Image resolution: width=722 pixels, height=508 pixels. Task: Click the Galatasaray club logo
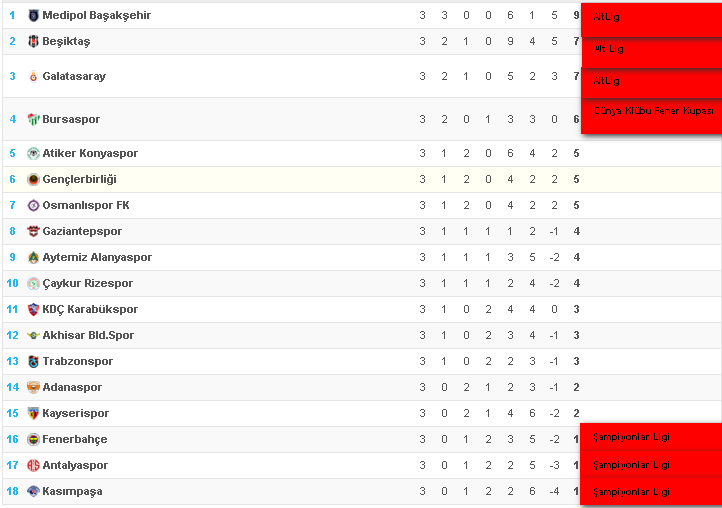click(x=33, y=76)
